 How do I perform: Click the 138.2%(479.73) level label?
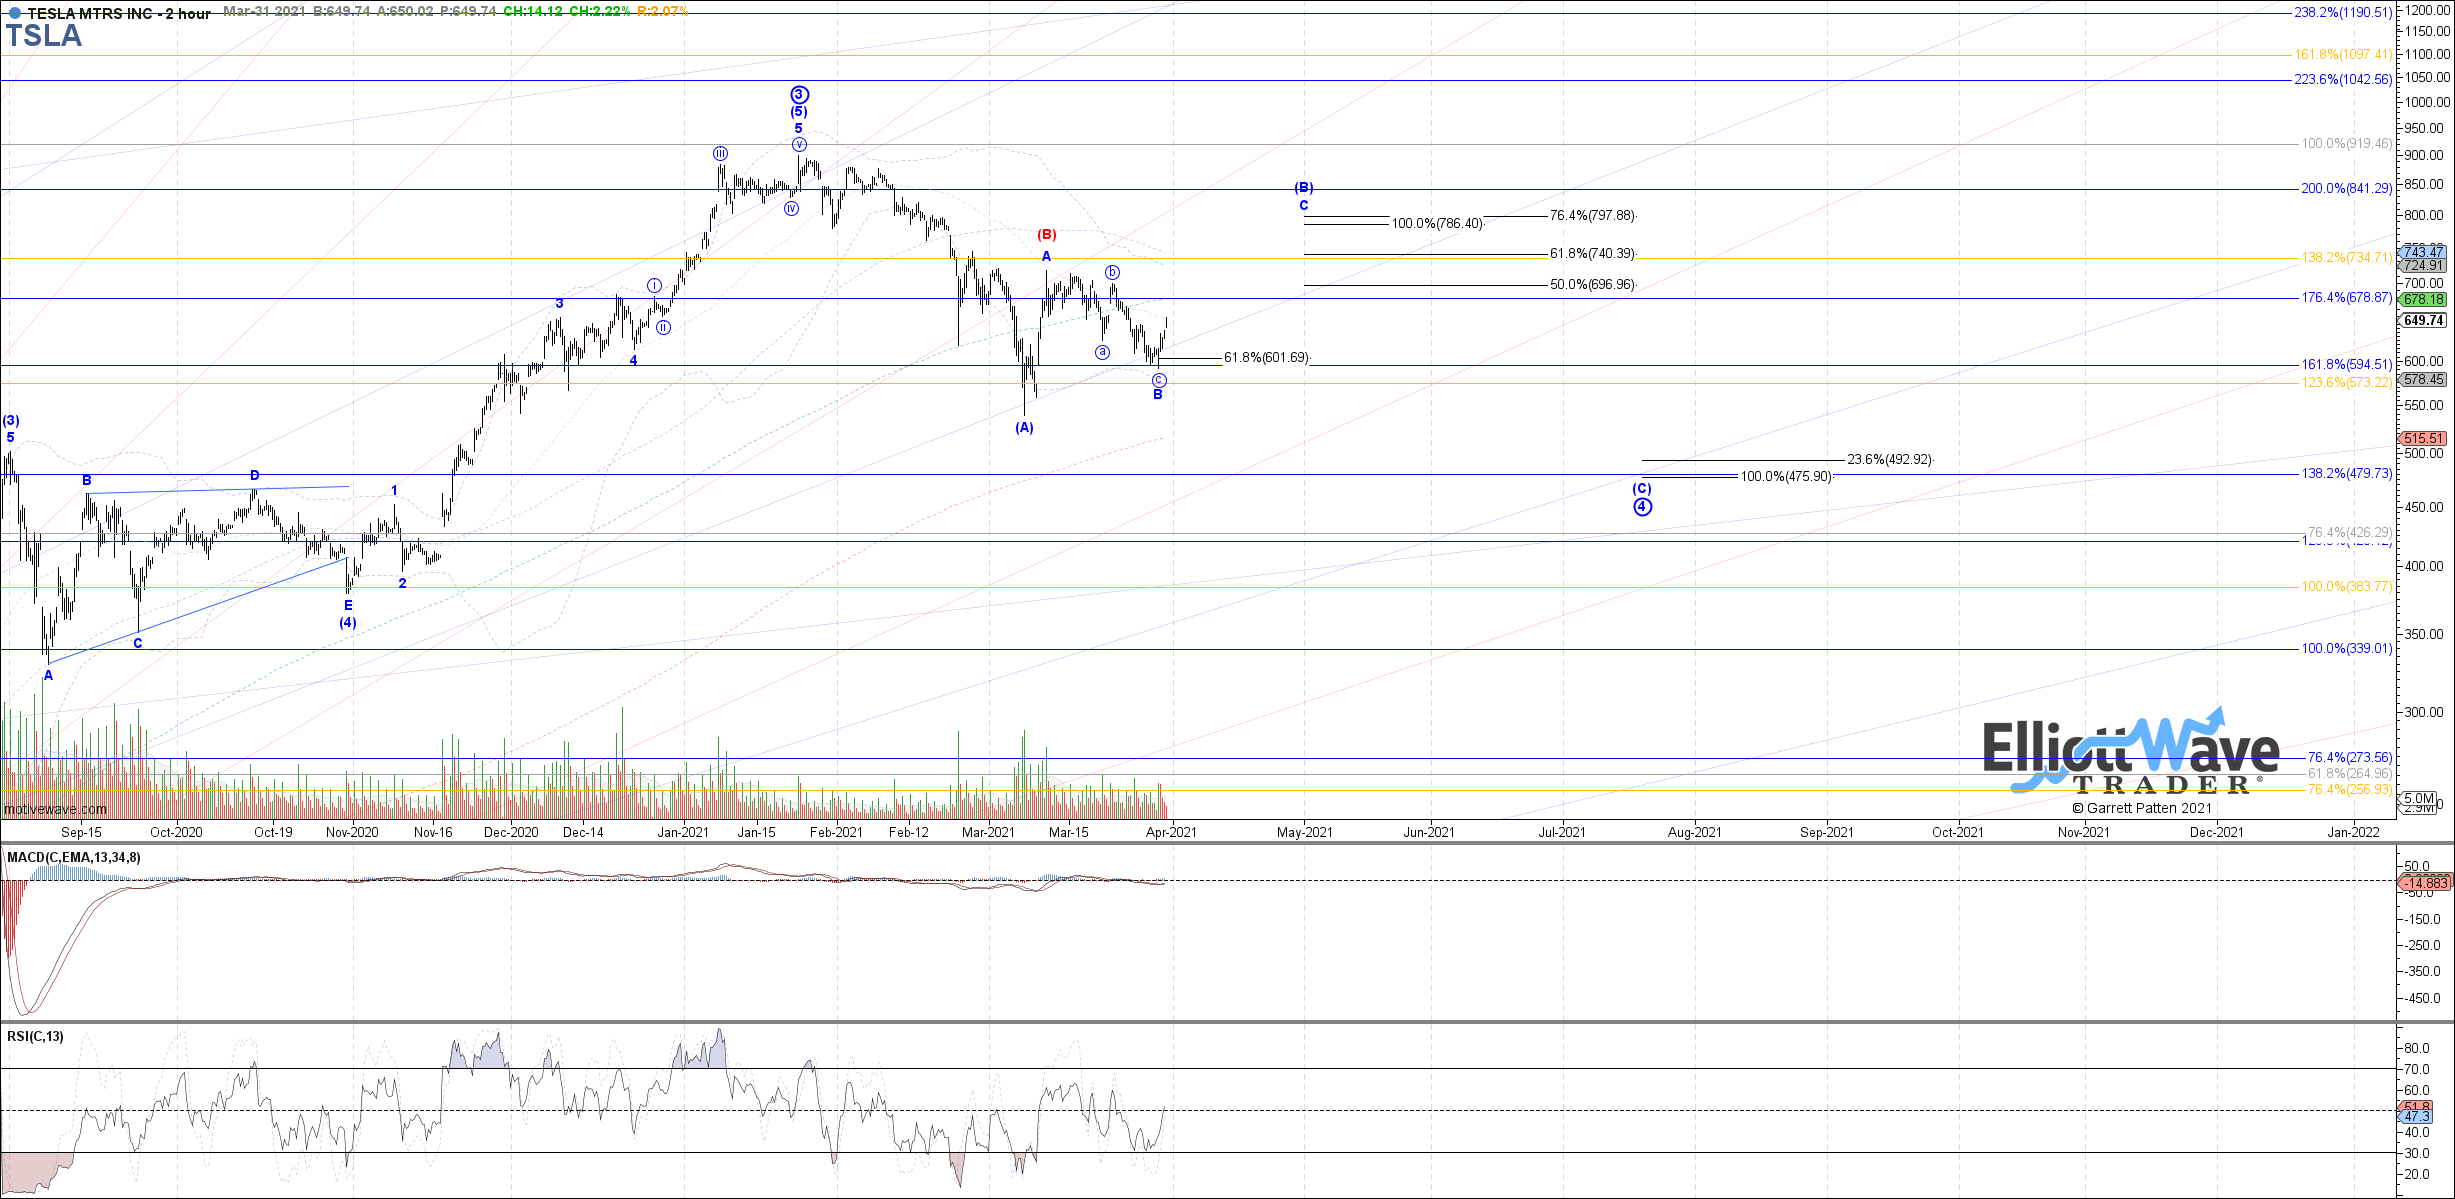pos(2347,474)
